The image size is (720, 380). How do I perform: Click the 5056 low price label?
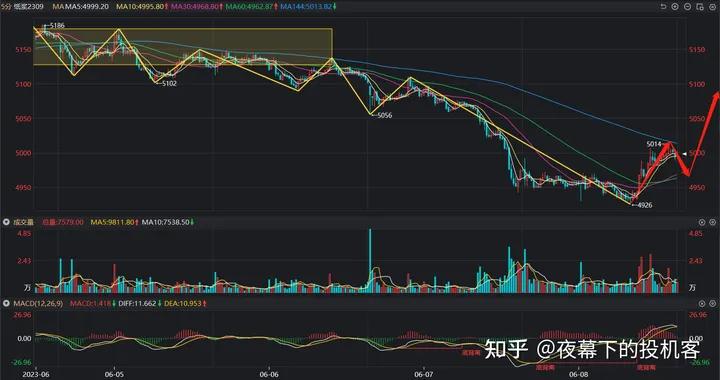(x=384, y=116)
